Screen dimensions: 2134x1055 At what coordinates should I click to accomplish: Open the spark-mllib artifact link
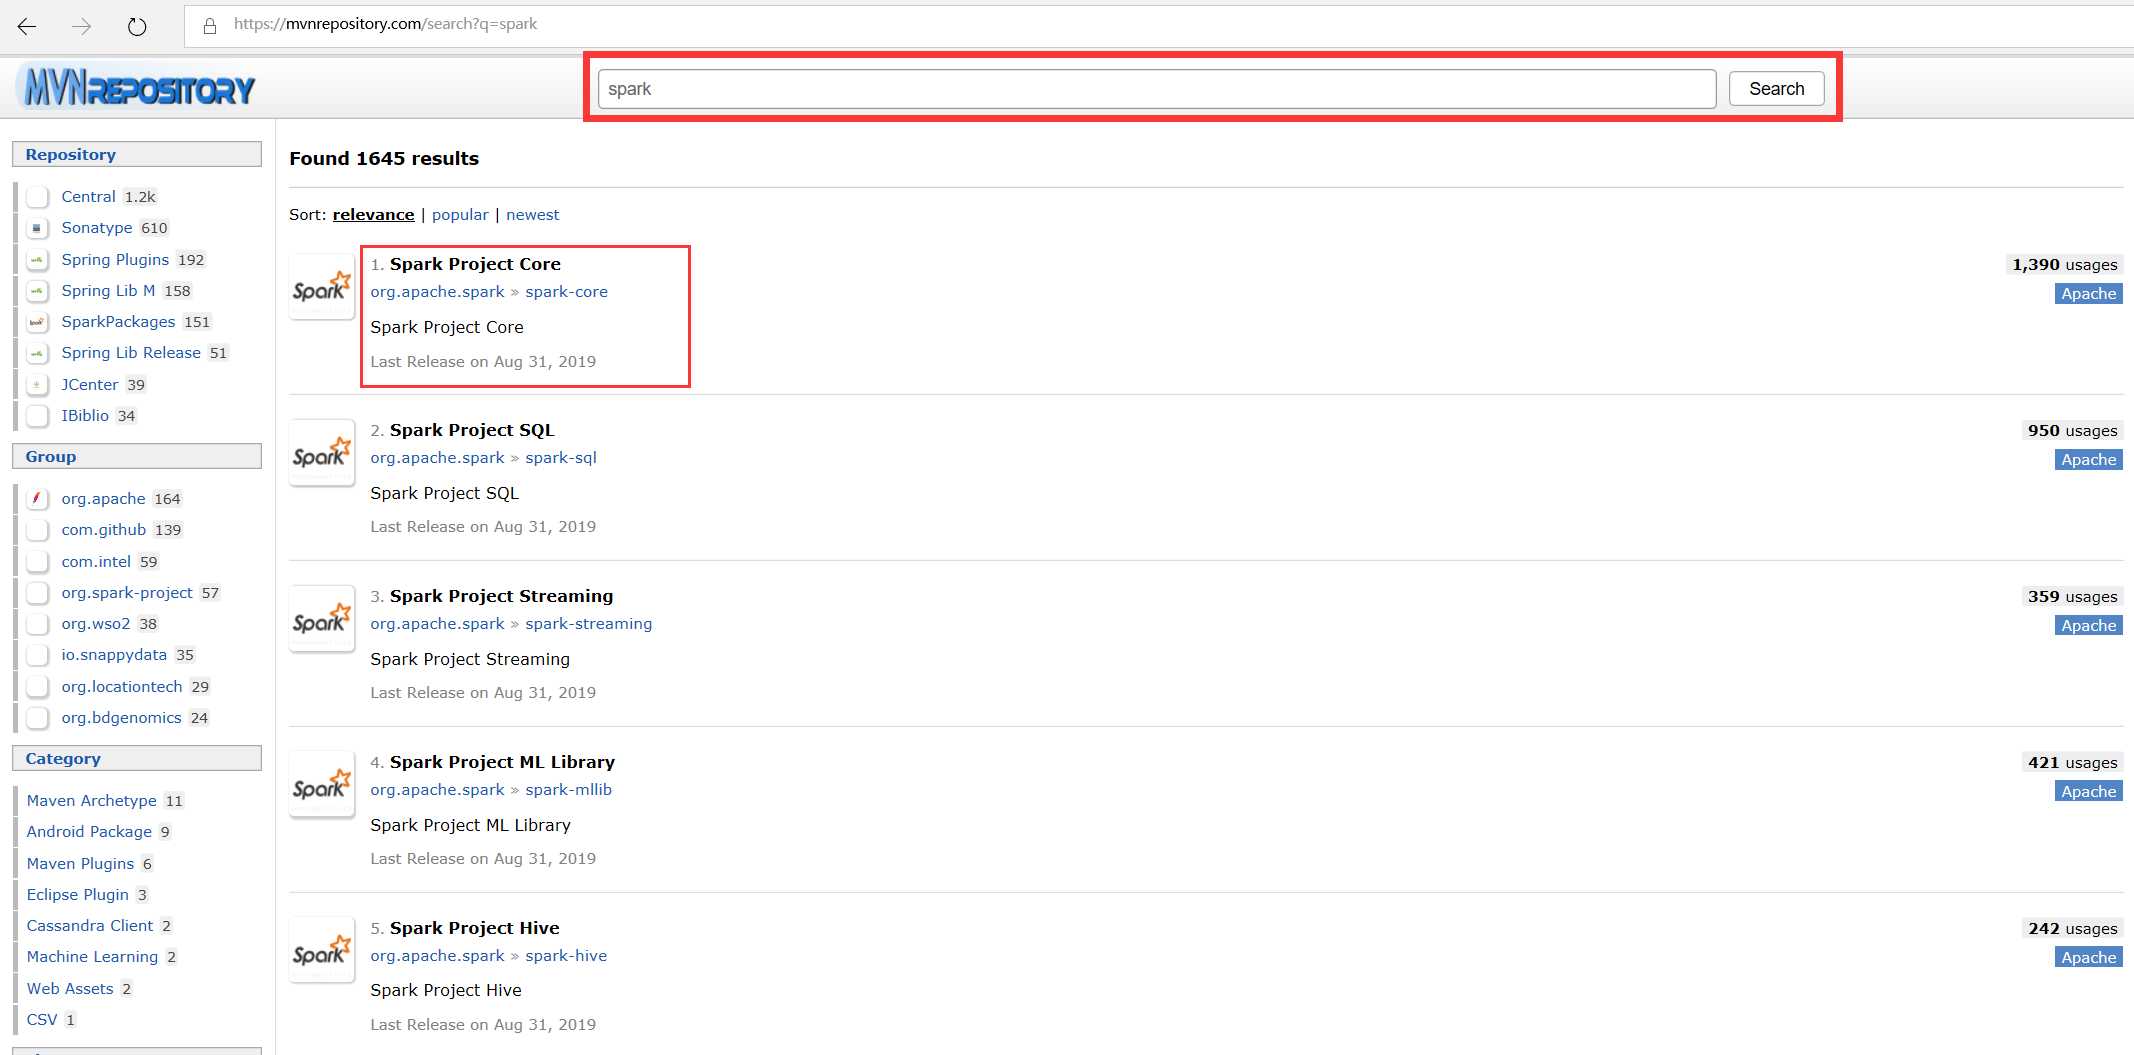point(568,790)
